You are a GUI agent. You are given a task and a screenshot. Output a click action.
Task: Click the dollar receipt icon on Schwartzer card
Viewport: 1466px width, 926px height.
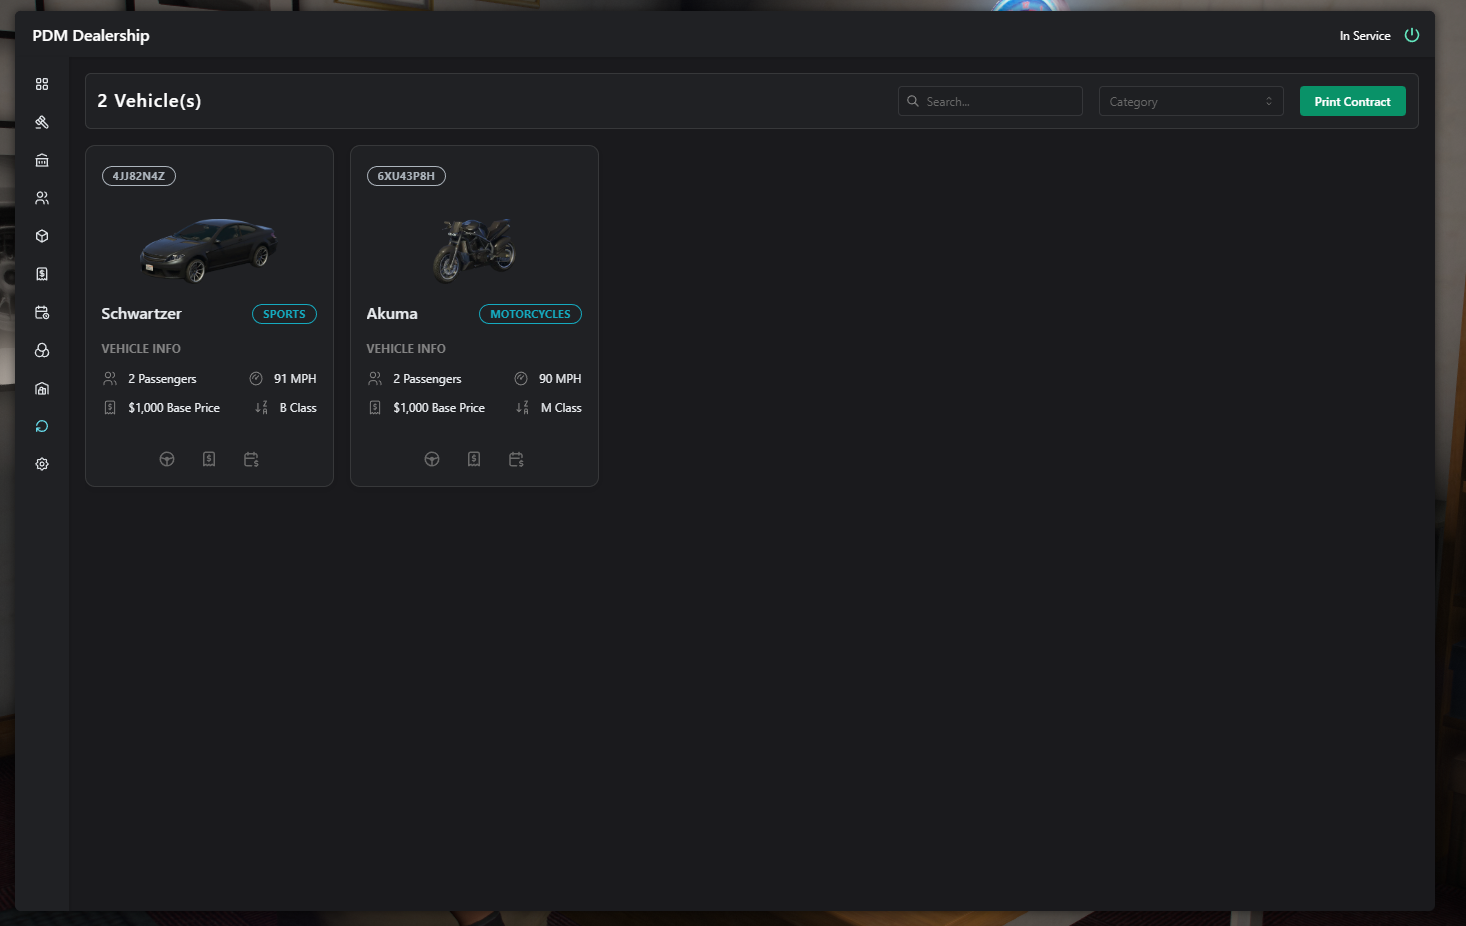(209, 459)
